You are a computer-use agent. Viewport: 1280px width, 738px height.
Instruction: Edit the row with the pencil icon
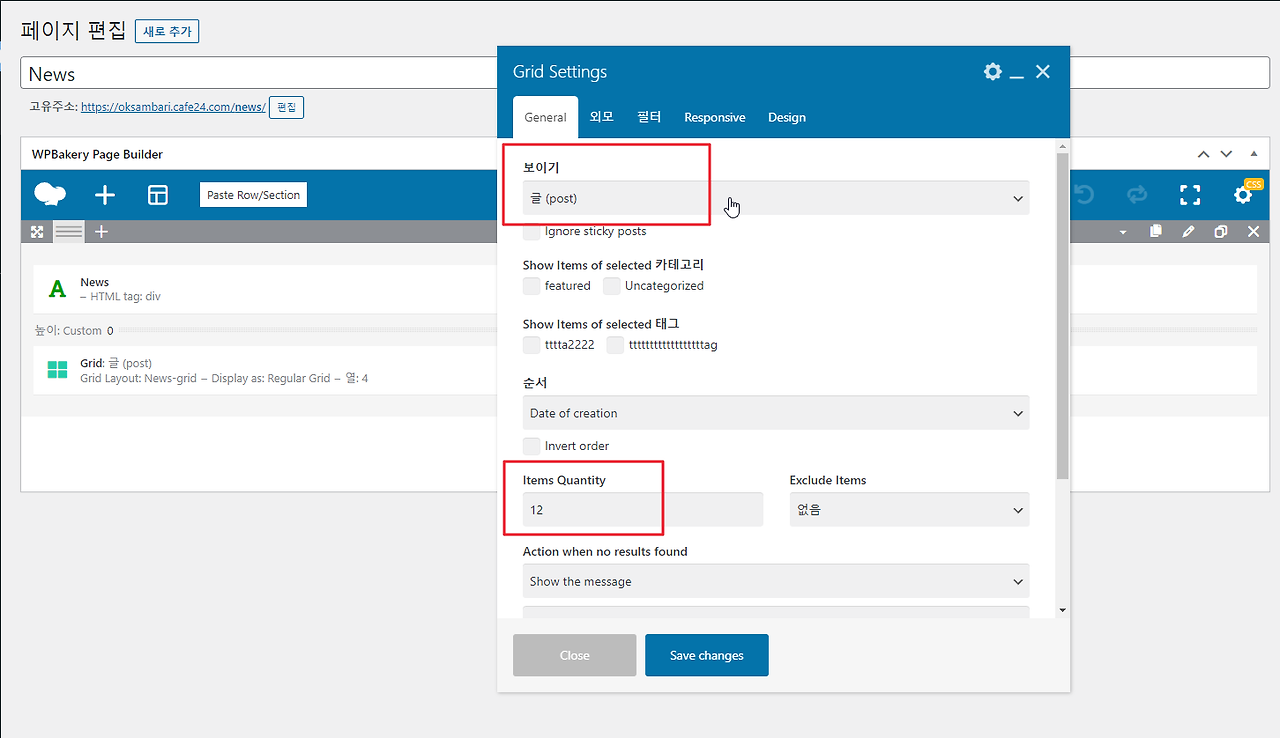1188,232
